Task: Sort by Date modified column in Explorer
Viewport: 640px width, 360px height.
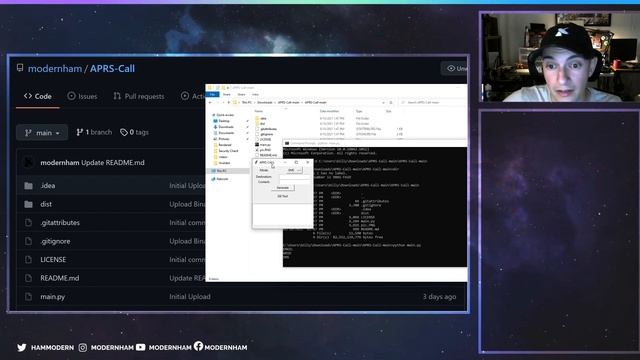Action: click(x=329, y=111)
